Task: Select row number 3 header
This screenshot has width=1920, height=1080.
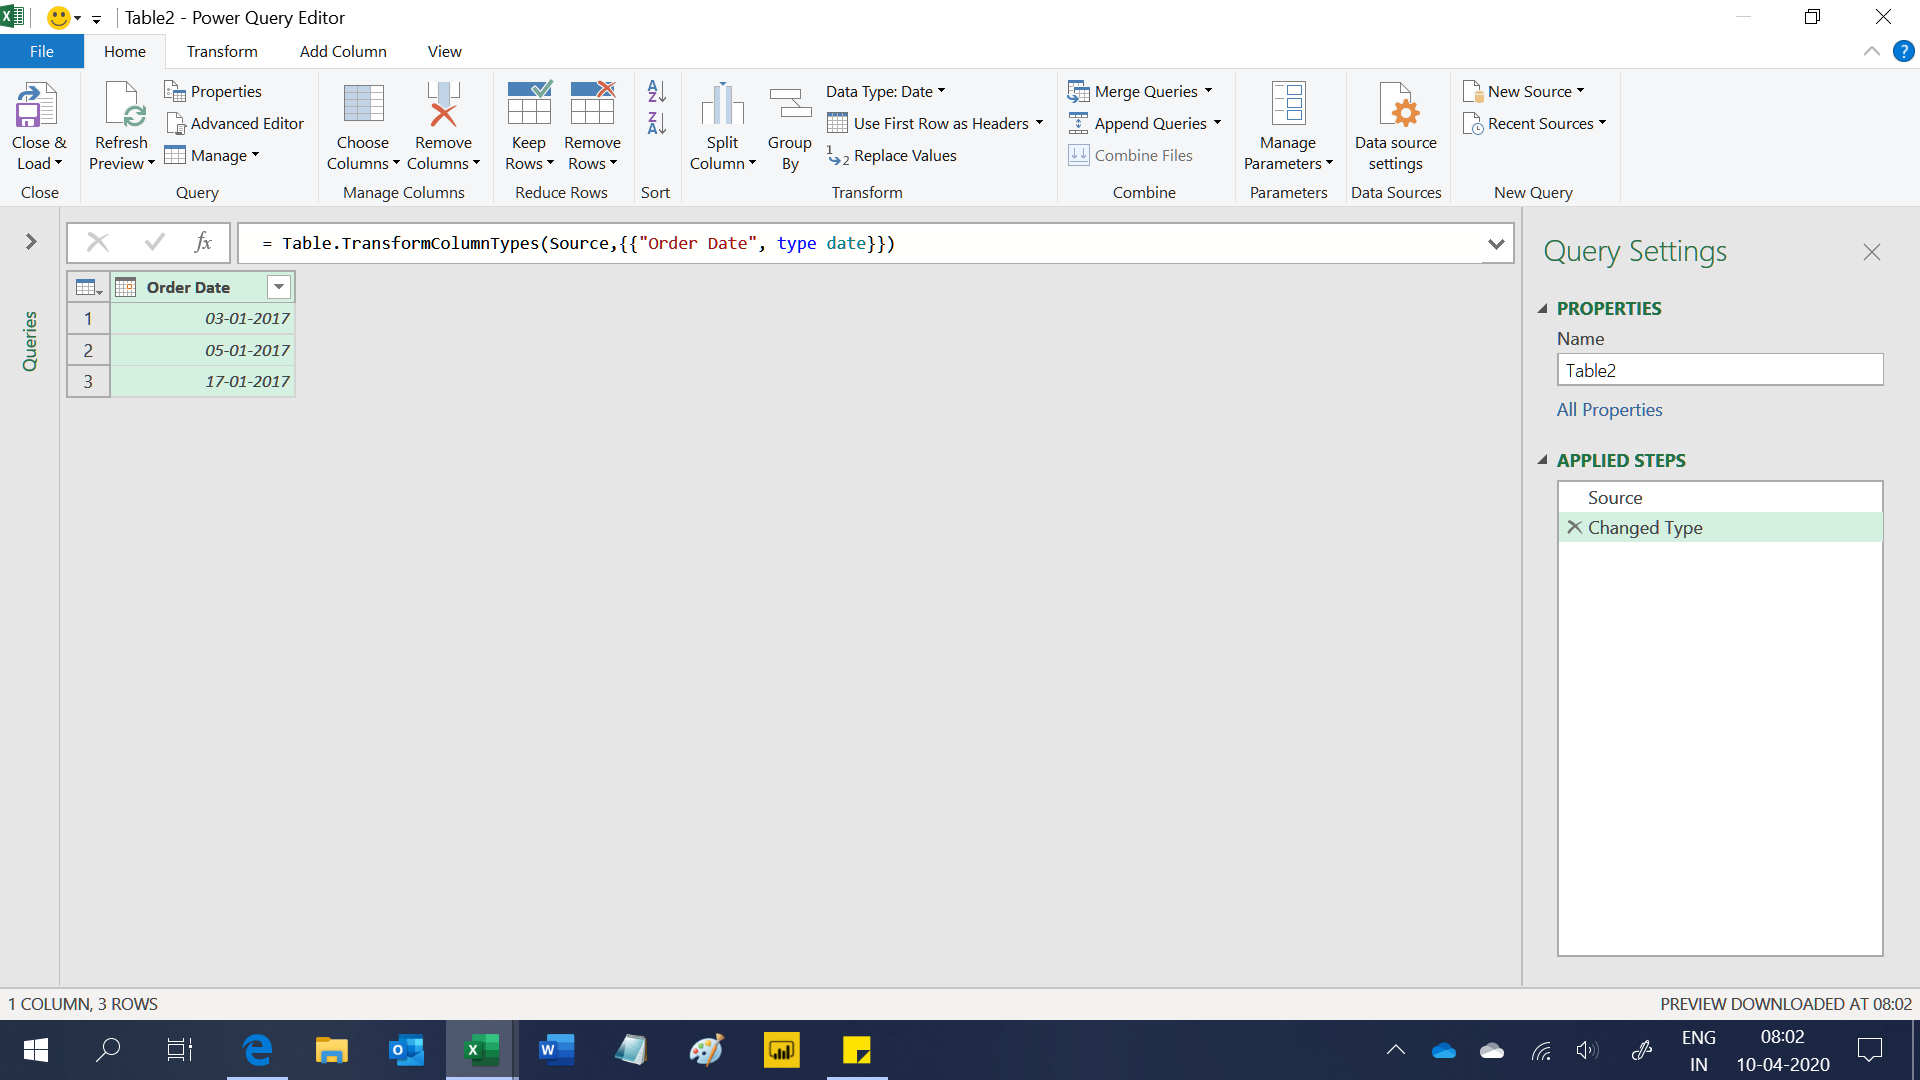Action: [88, 381]
